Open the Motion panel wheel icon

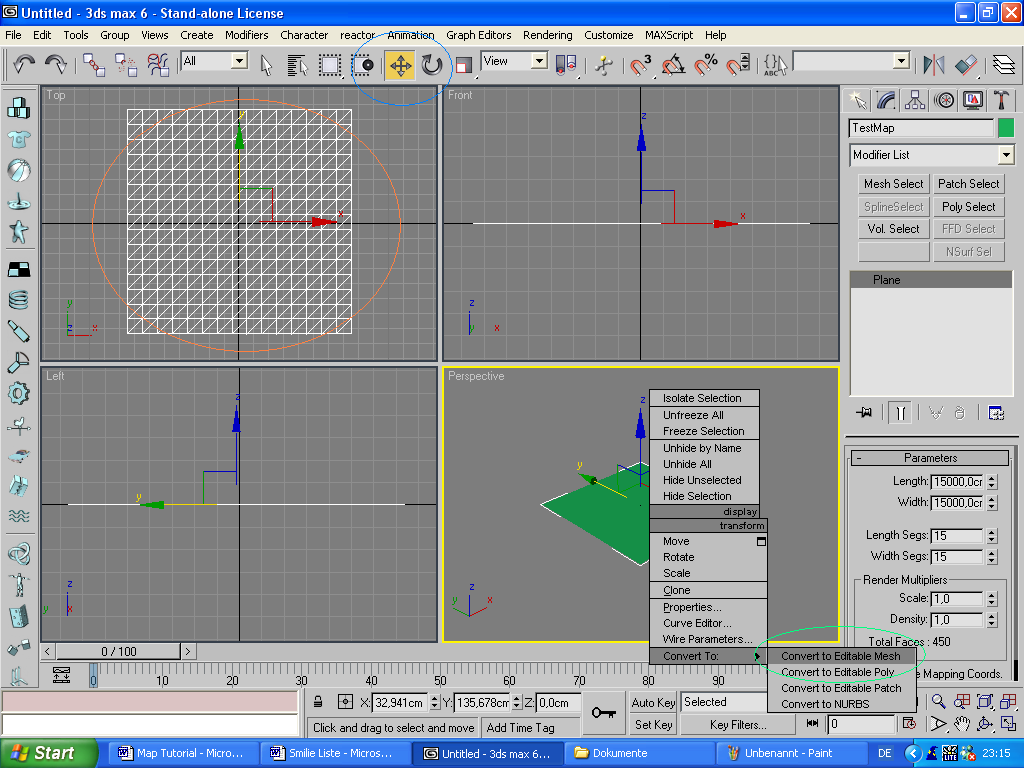(x=944, y=100)
